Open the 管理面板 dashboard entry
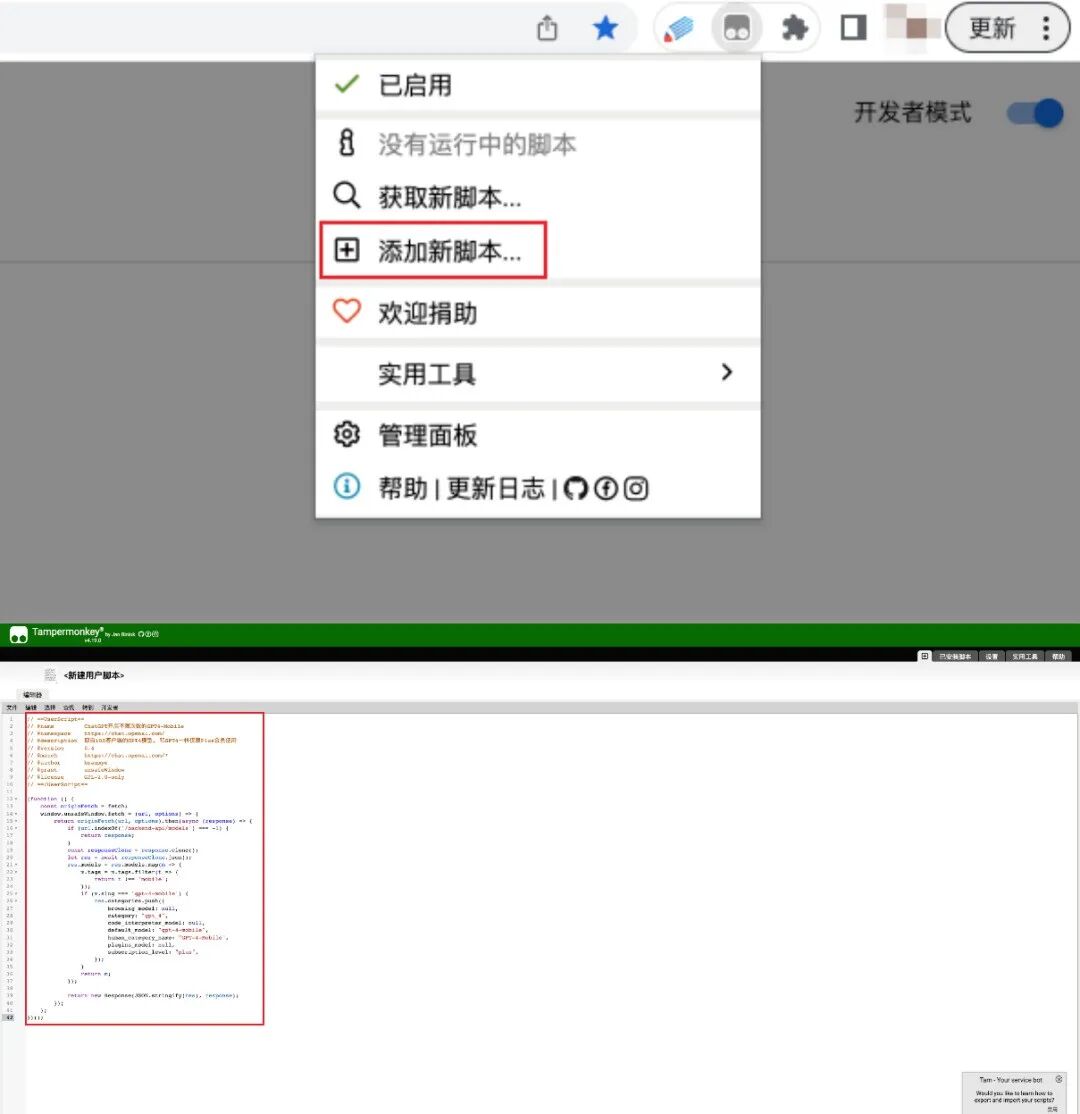 click(x=427, y=435)
